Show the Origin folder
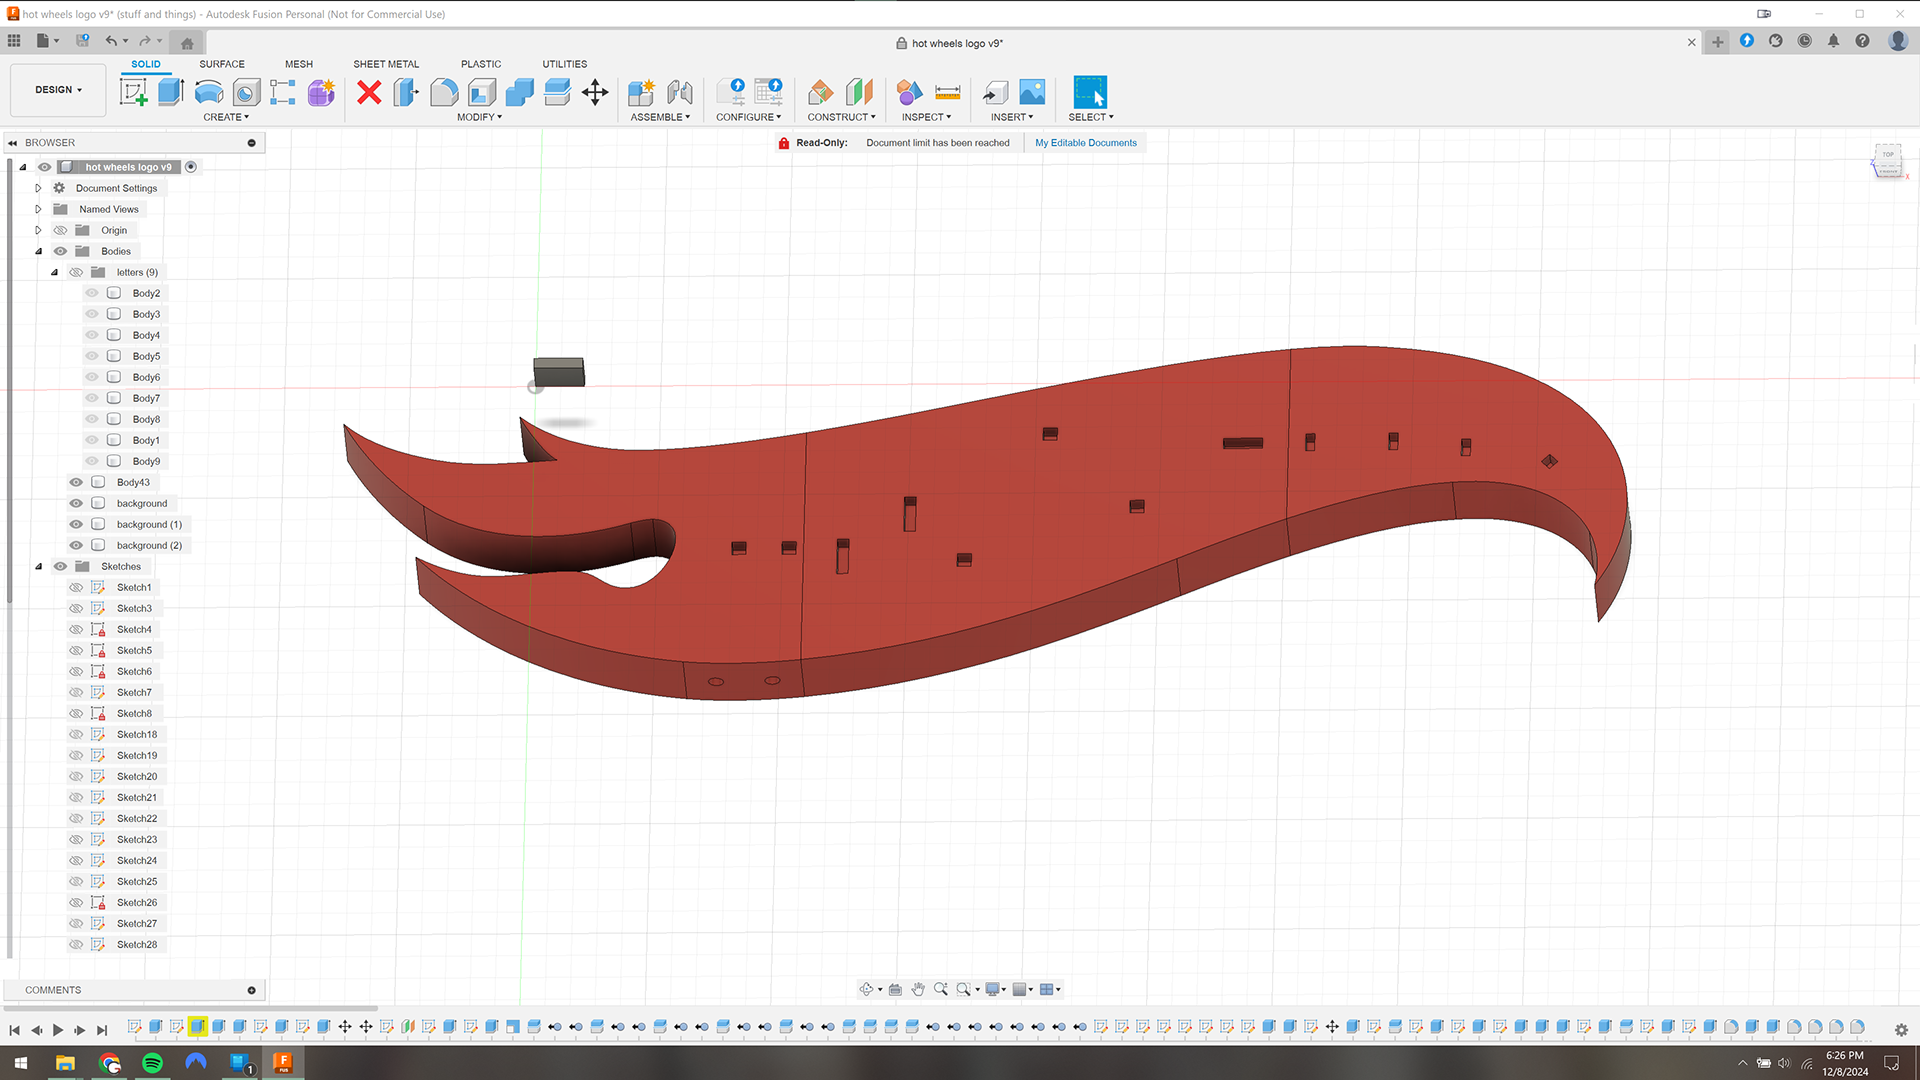This screenshot has width=1920, height=1080. (60, 230)
